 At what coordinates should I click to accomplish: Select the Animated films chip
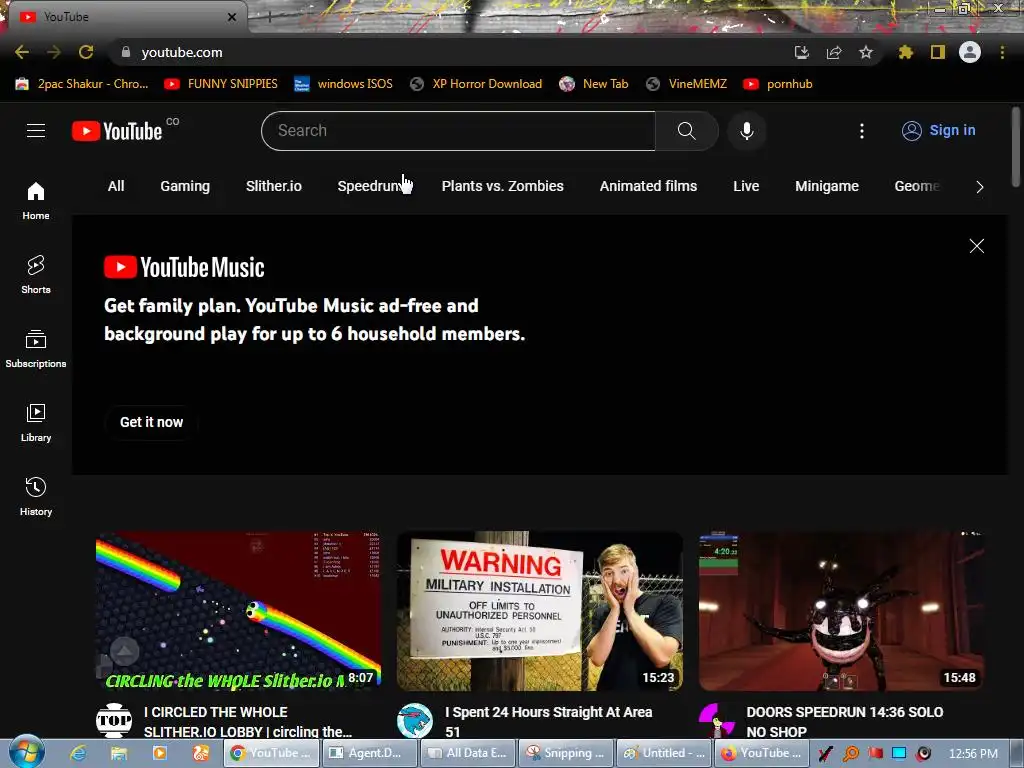pos(648,186)
